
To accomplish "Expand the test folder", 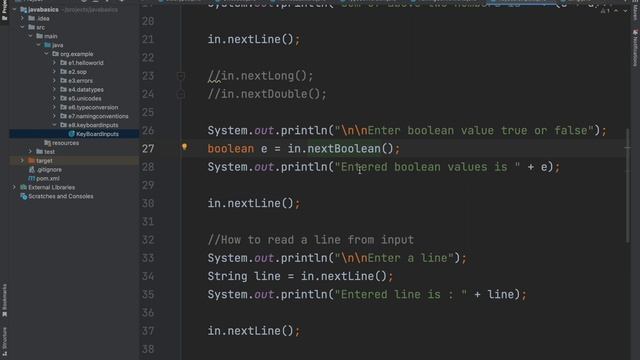I will click(x=31, y=151).
